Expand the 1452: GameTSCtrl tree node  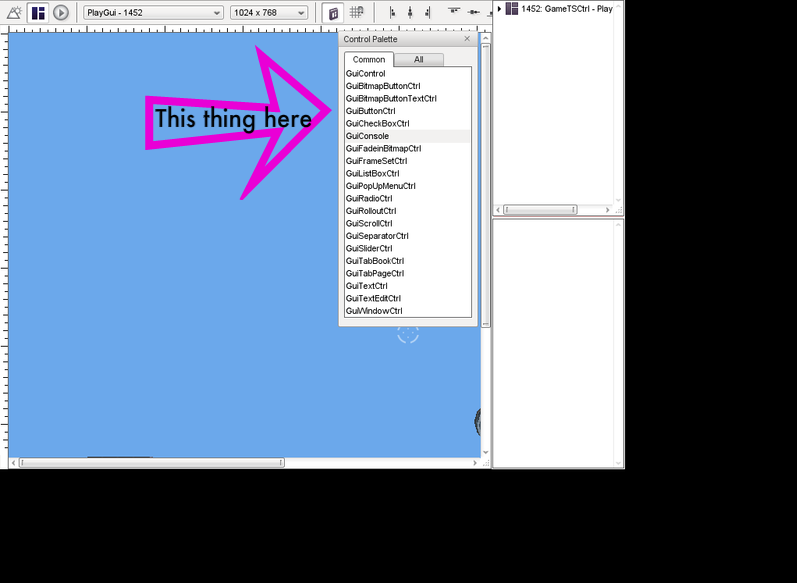(x=500, y=9)
